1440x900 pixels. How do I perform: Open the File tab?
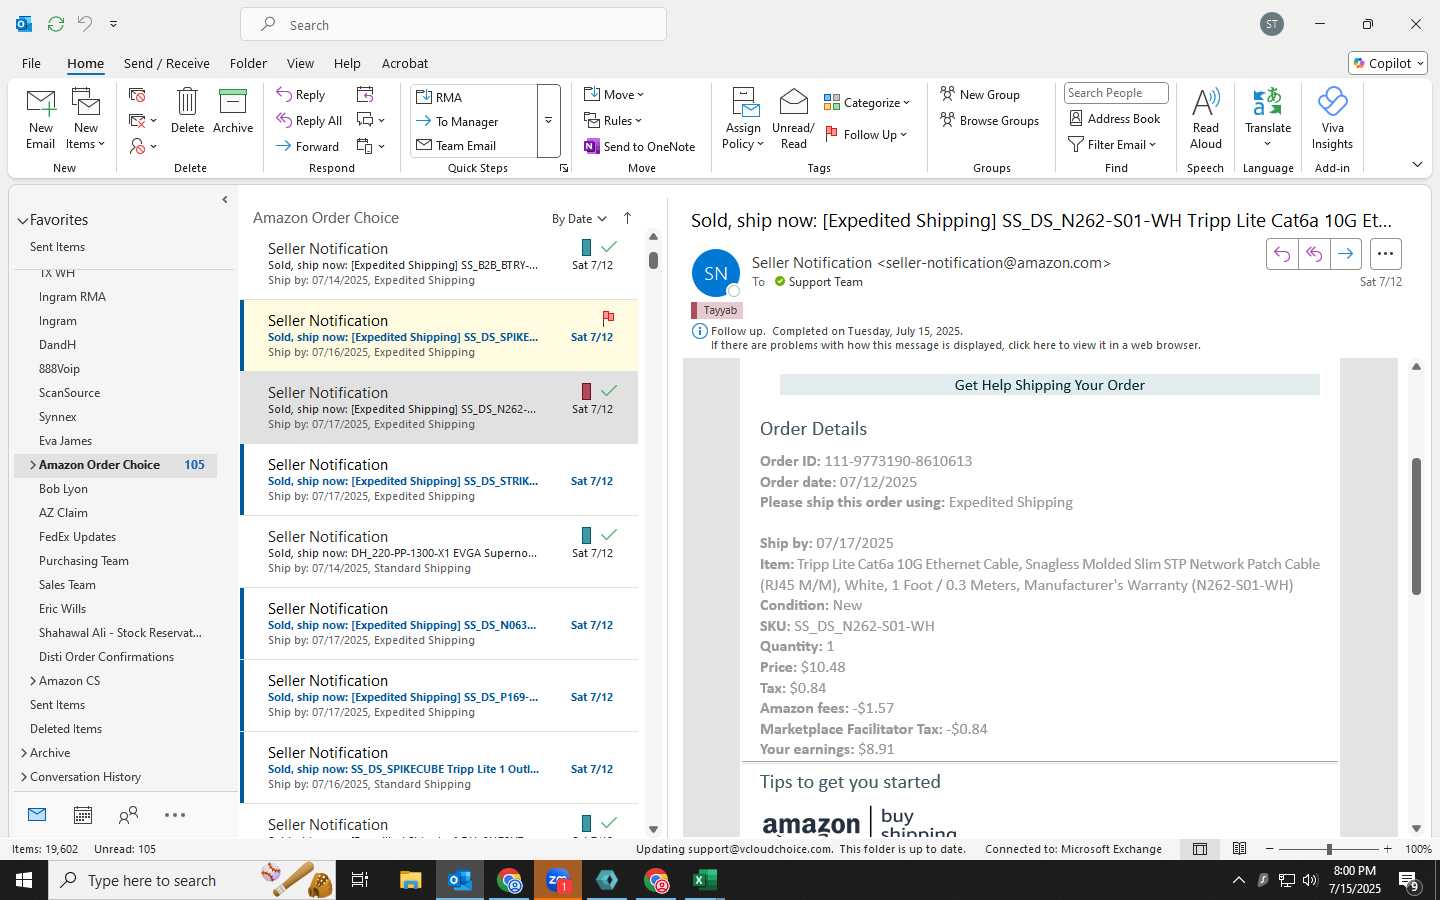click(32, 63)
